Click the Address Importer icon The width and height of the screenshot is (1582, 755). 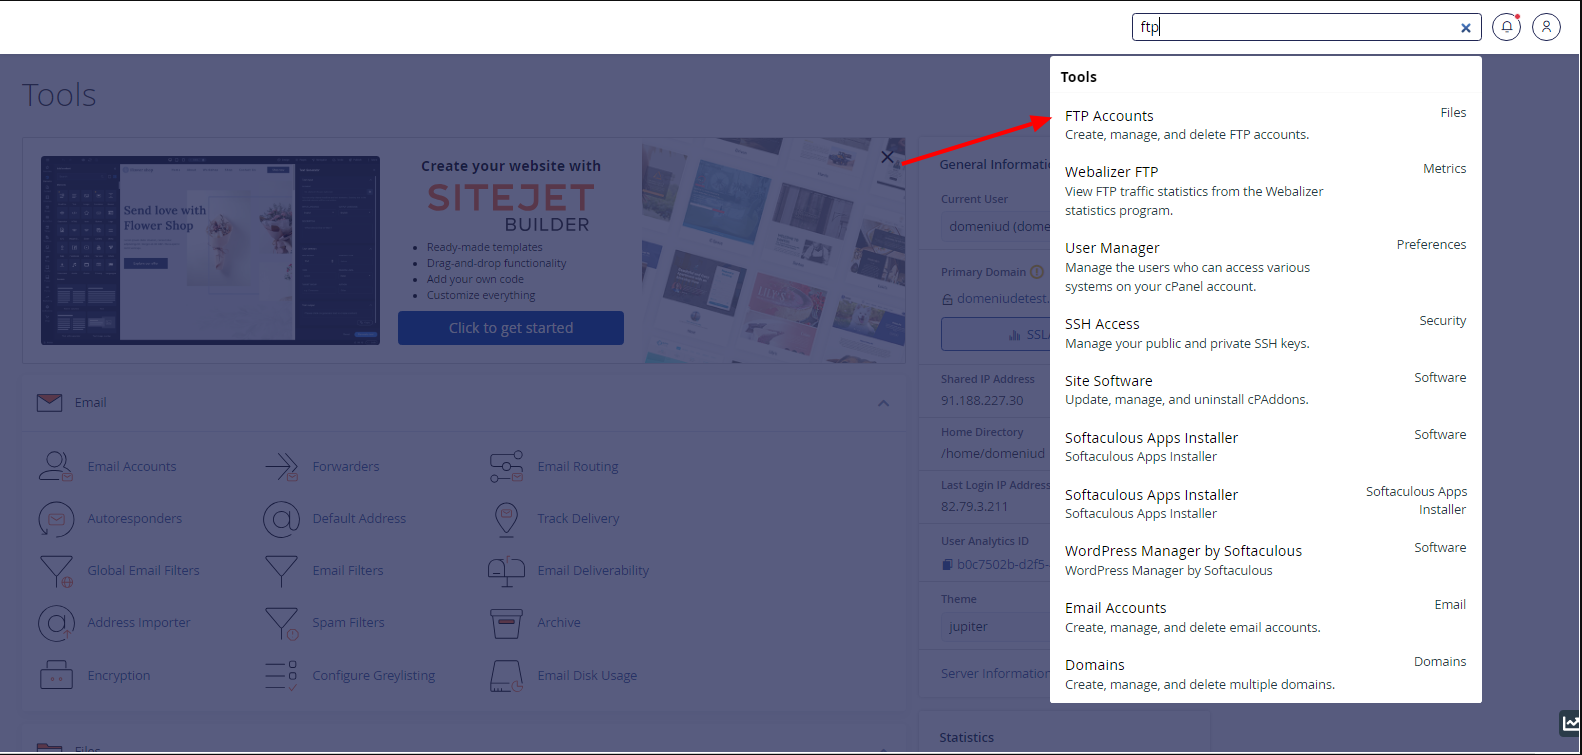(x=56, y=623)
